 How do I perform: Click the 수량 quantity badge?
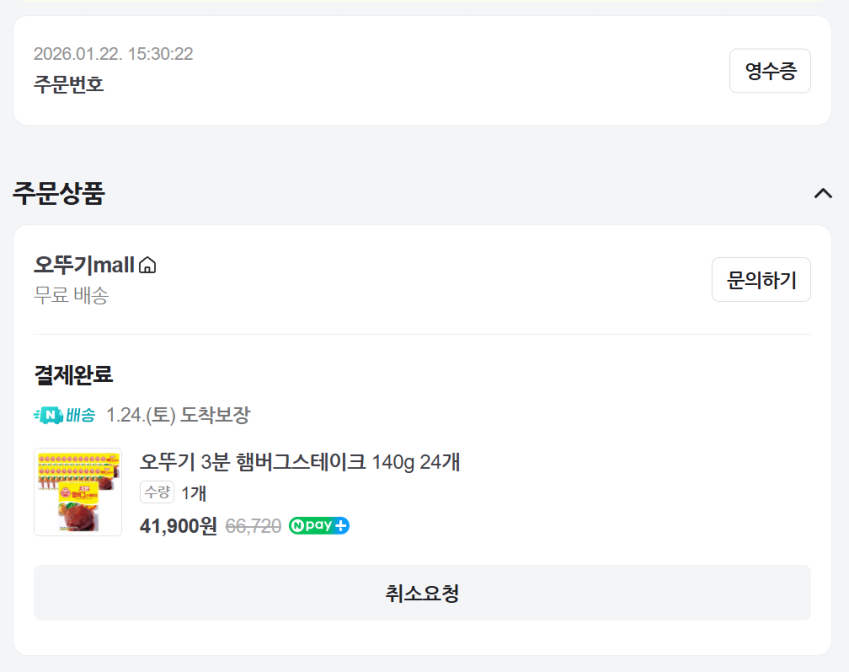point(157,492)
